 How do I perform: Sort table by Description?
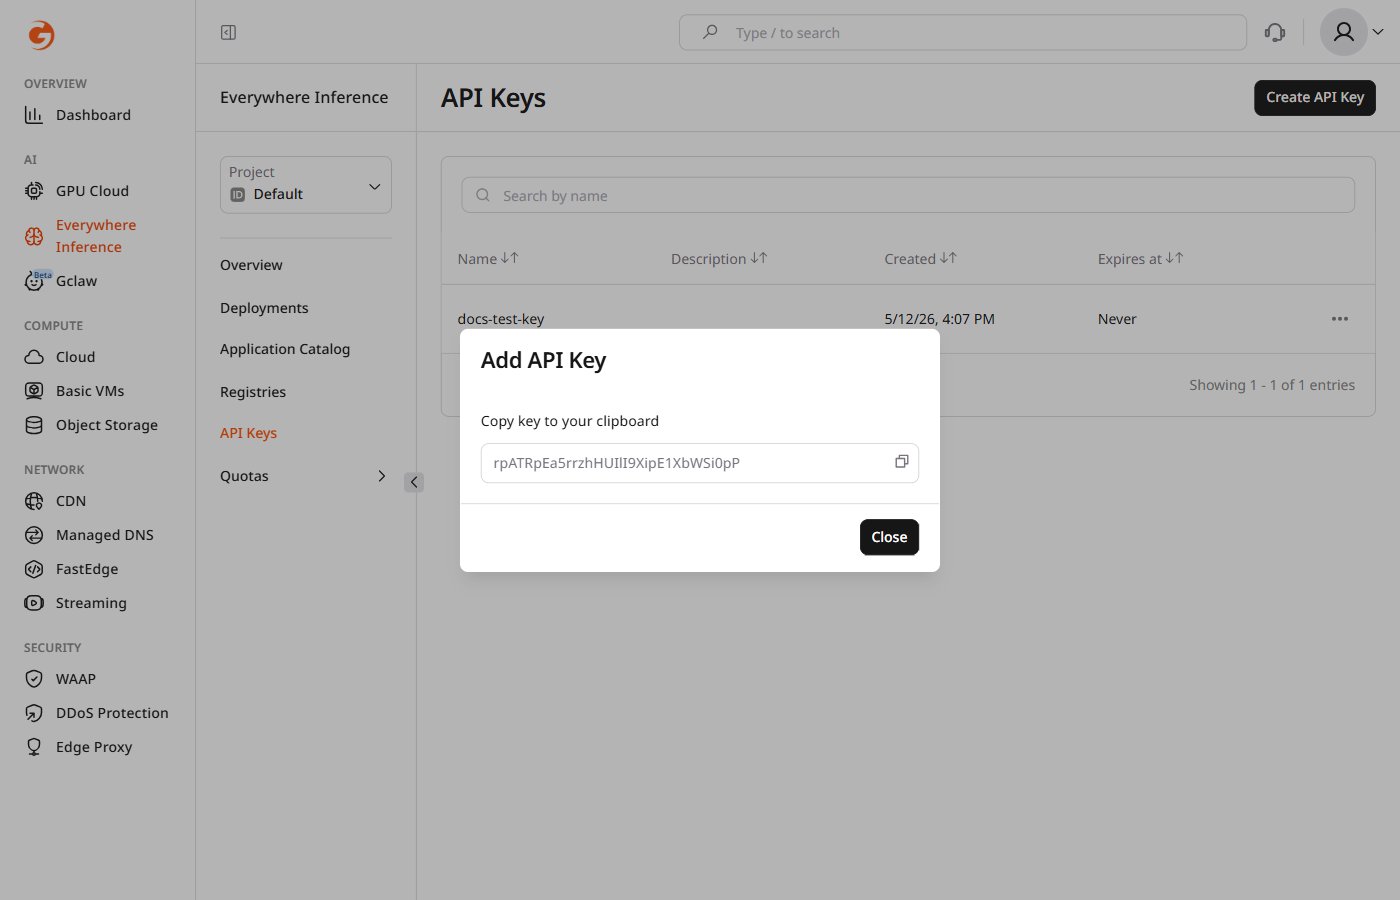(719, 258)
